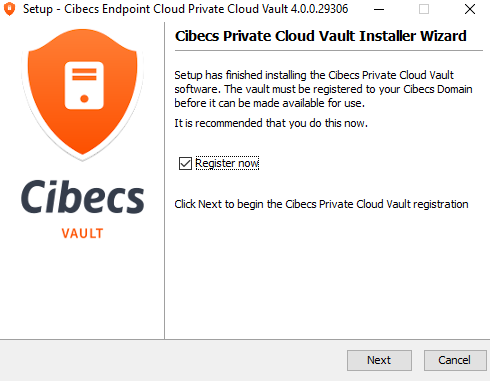Screen dimensions: 490x381
Task: Click the disabled maximize button
Action: tap(424, 9)
